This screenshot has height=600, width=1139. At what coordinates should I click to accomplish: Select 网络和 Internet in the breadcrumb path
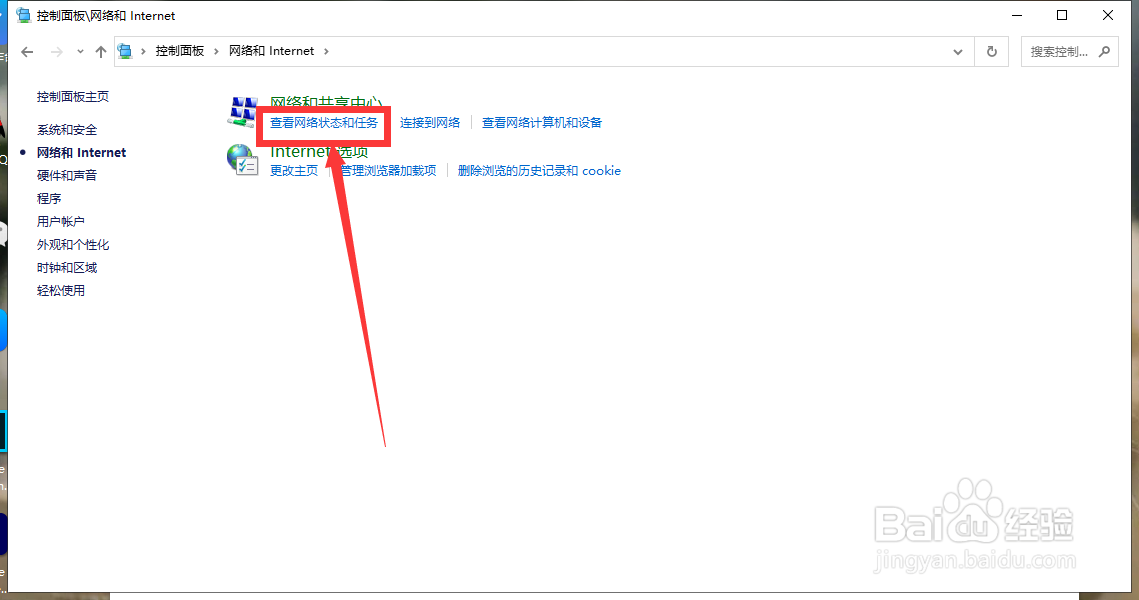273,50
